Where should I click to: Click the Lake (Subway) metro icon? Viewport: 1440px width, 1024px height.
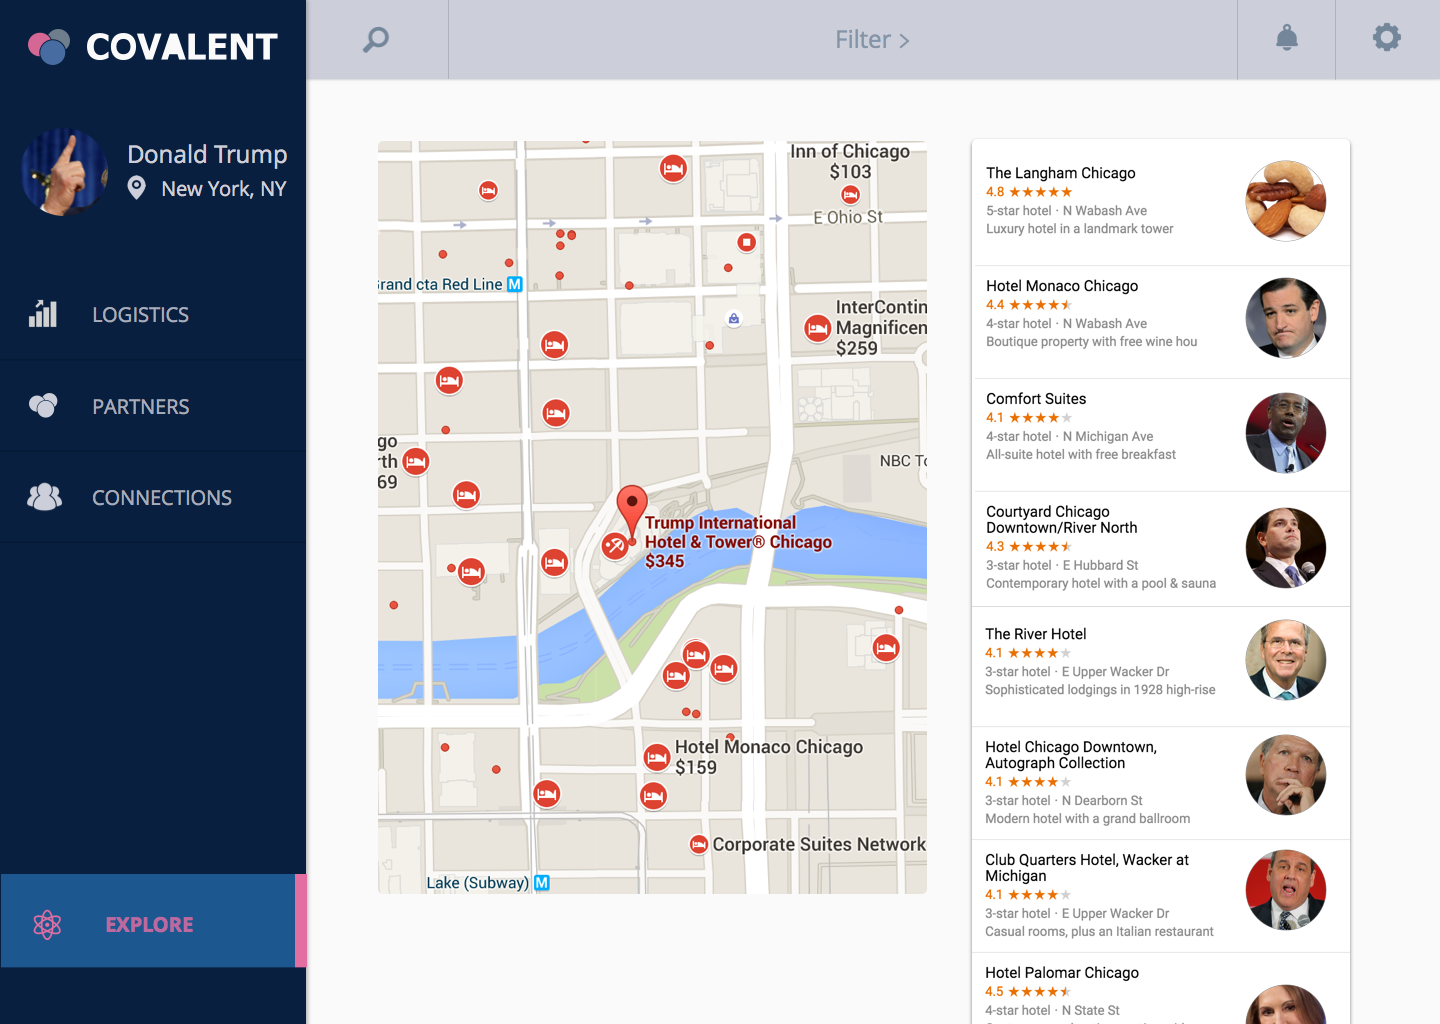click(542, 883)
